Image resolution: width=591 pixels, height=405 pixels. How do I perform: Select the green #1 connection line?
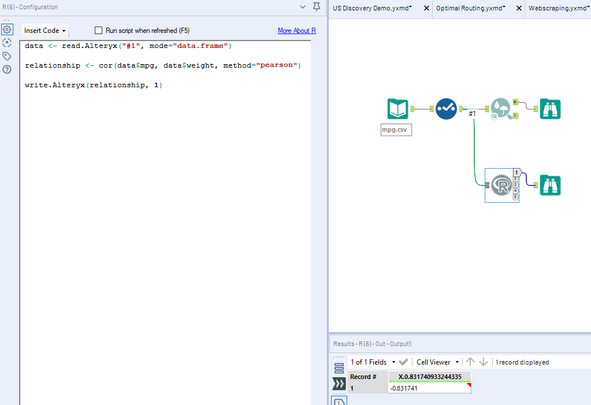474,151
